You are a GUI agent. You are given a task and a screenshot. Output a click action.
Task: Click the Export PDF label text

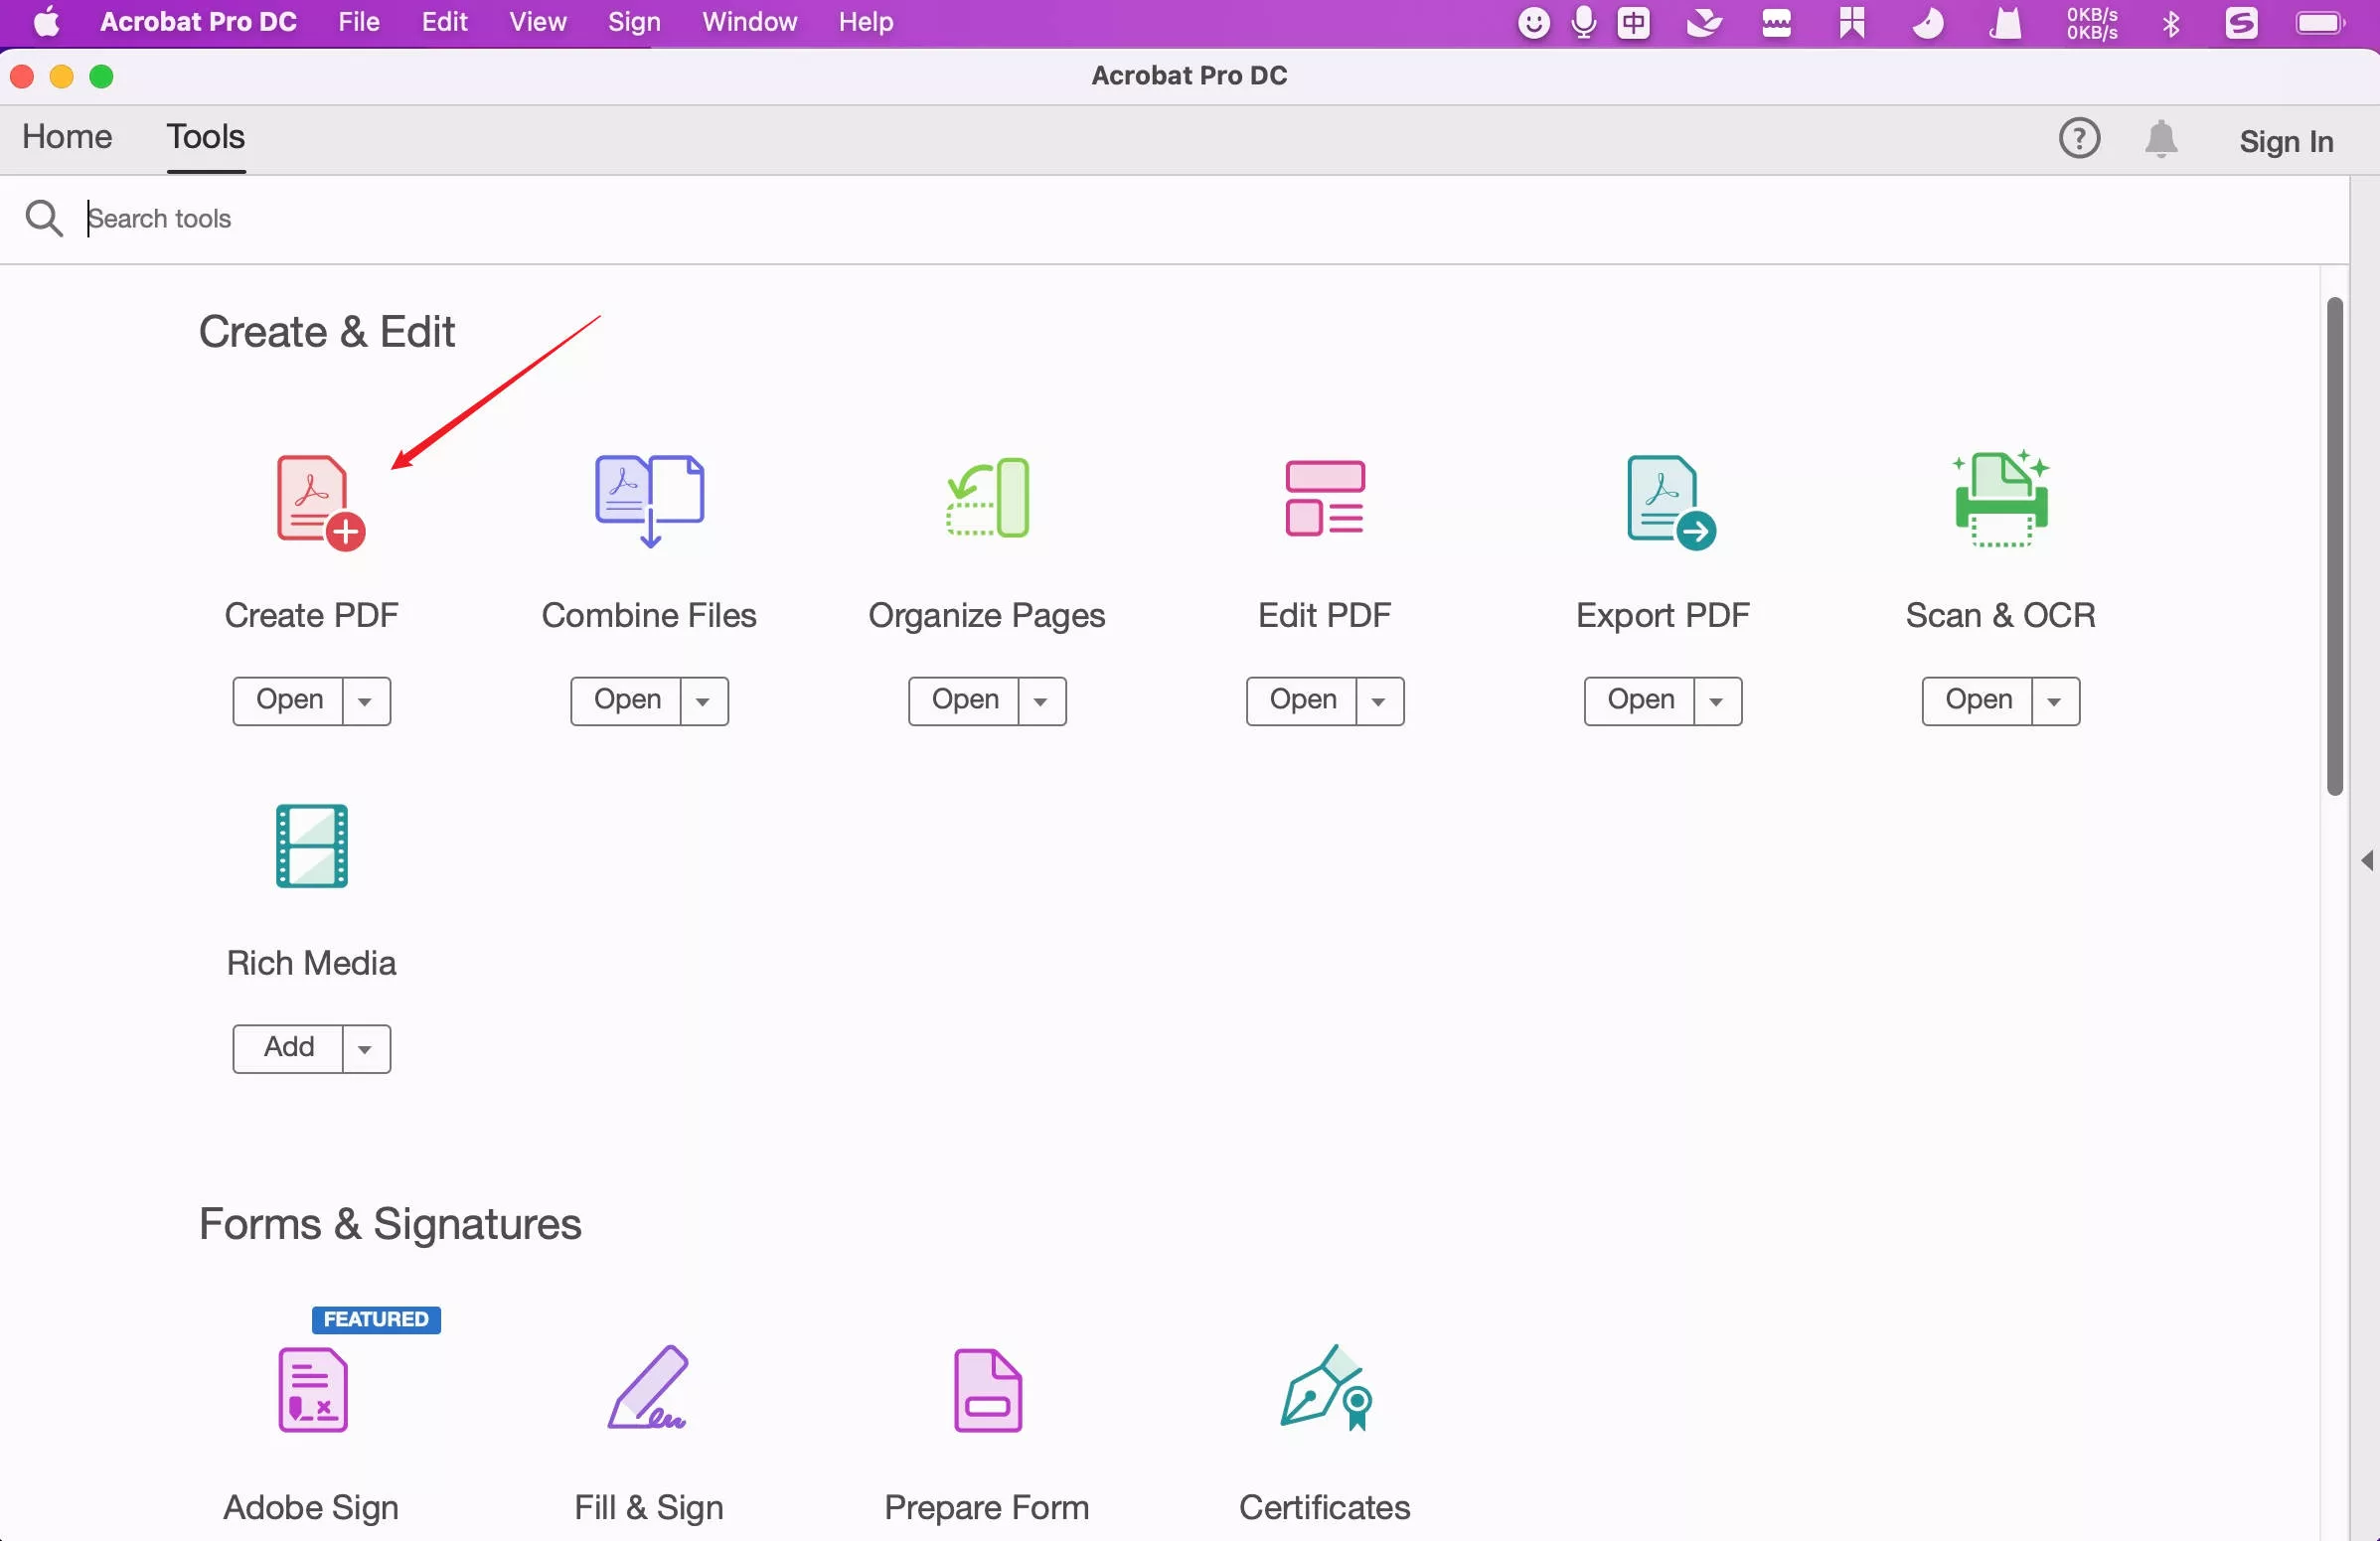pos(1663,616)
